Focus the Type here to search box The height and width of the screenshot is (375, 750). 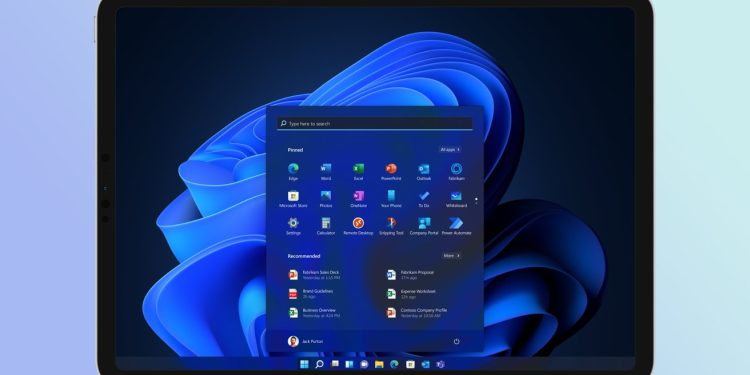375,123
